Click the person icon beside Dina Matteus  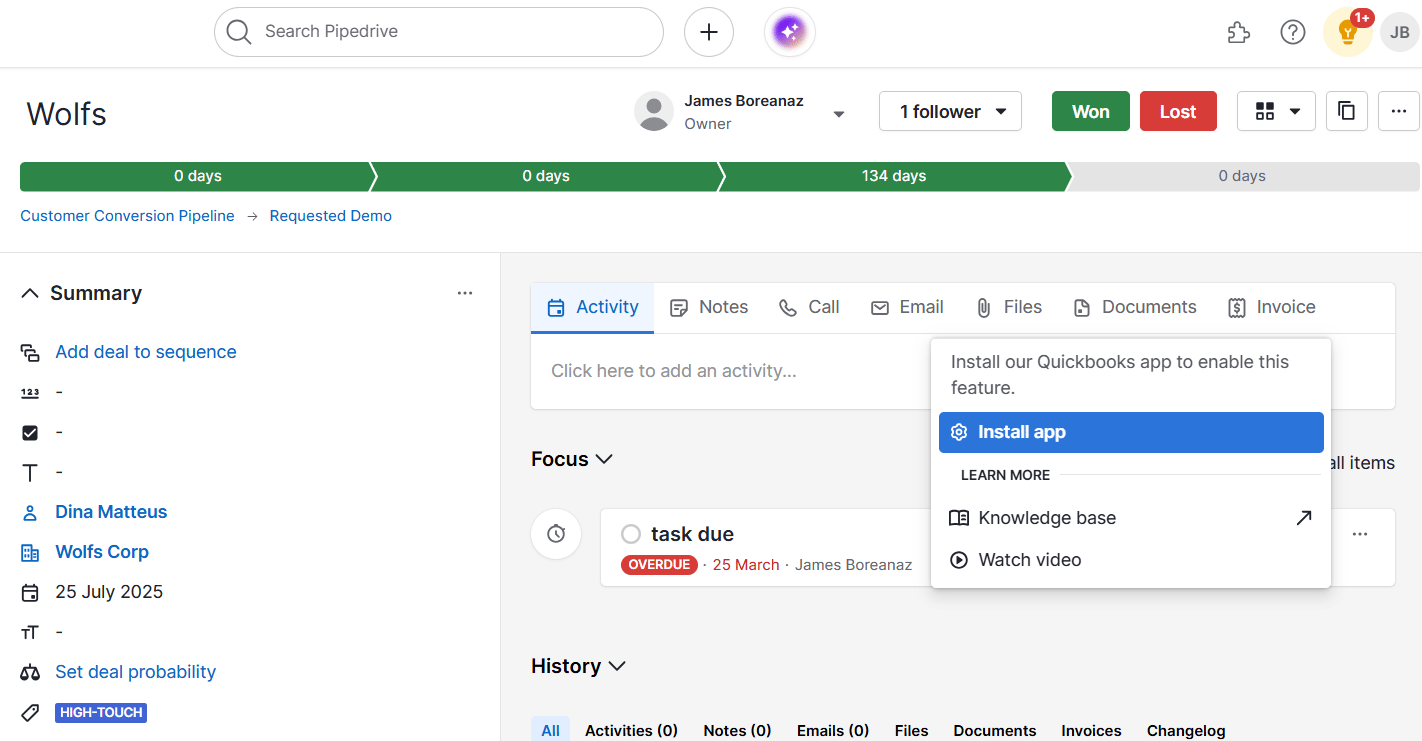(x=30, y=512)
